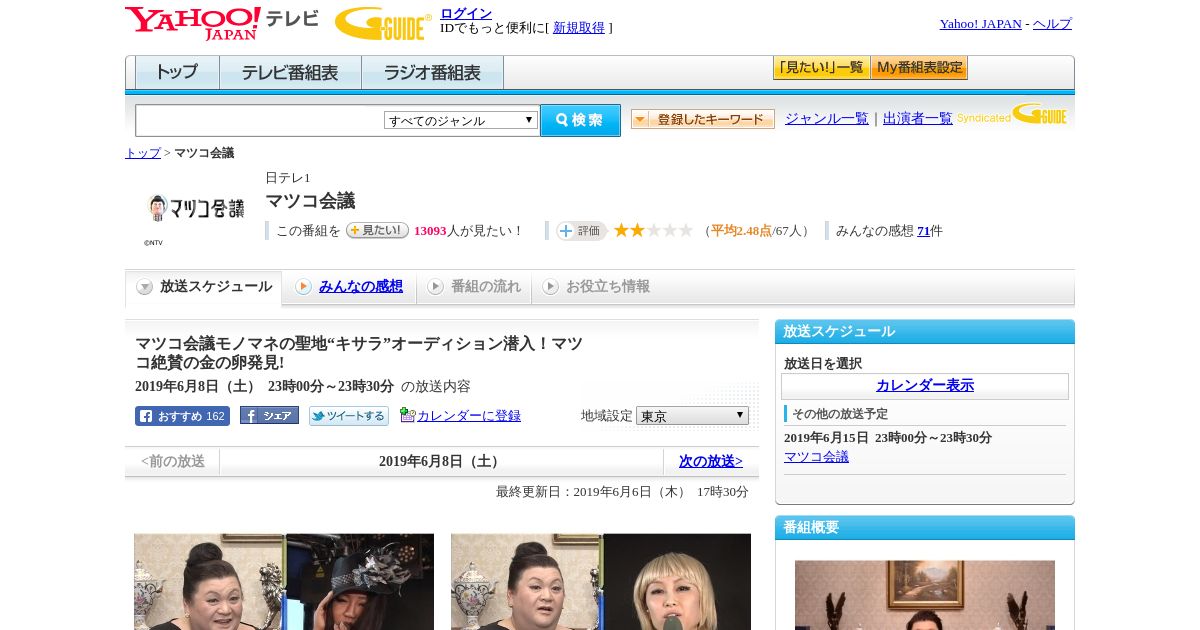Viewport: 1200px width, 630px height.
Task: Open the 出演者一覧 link
Action: 918,119
